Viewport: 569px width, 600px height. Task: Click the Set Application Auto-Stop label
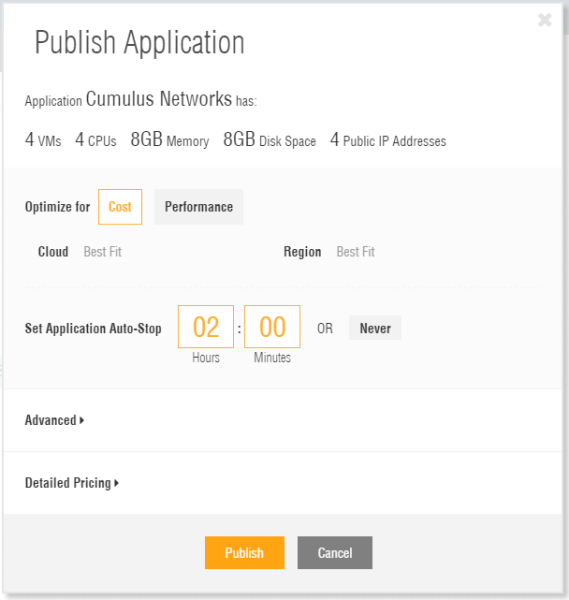93,328
